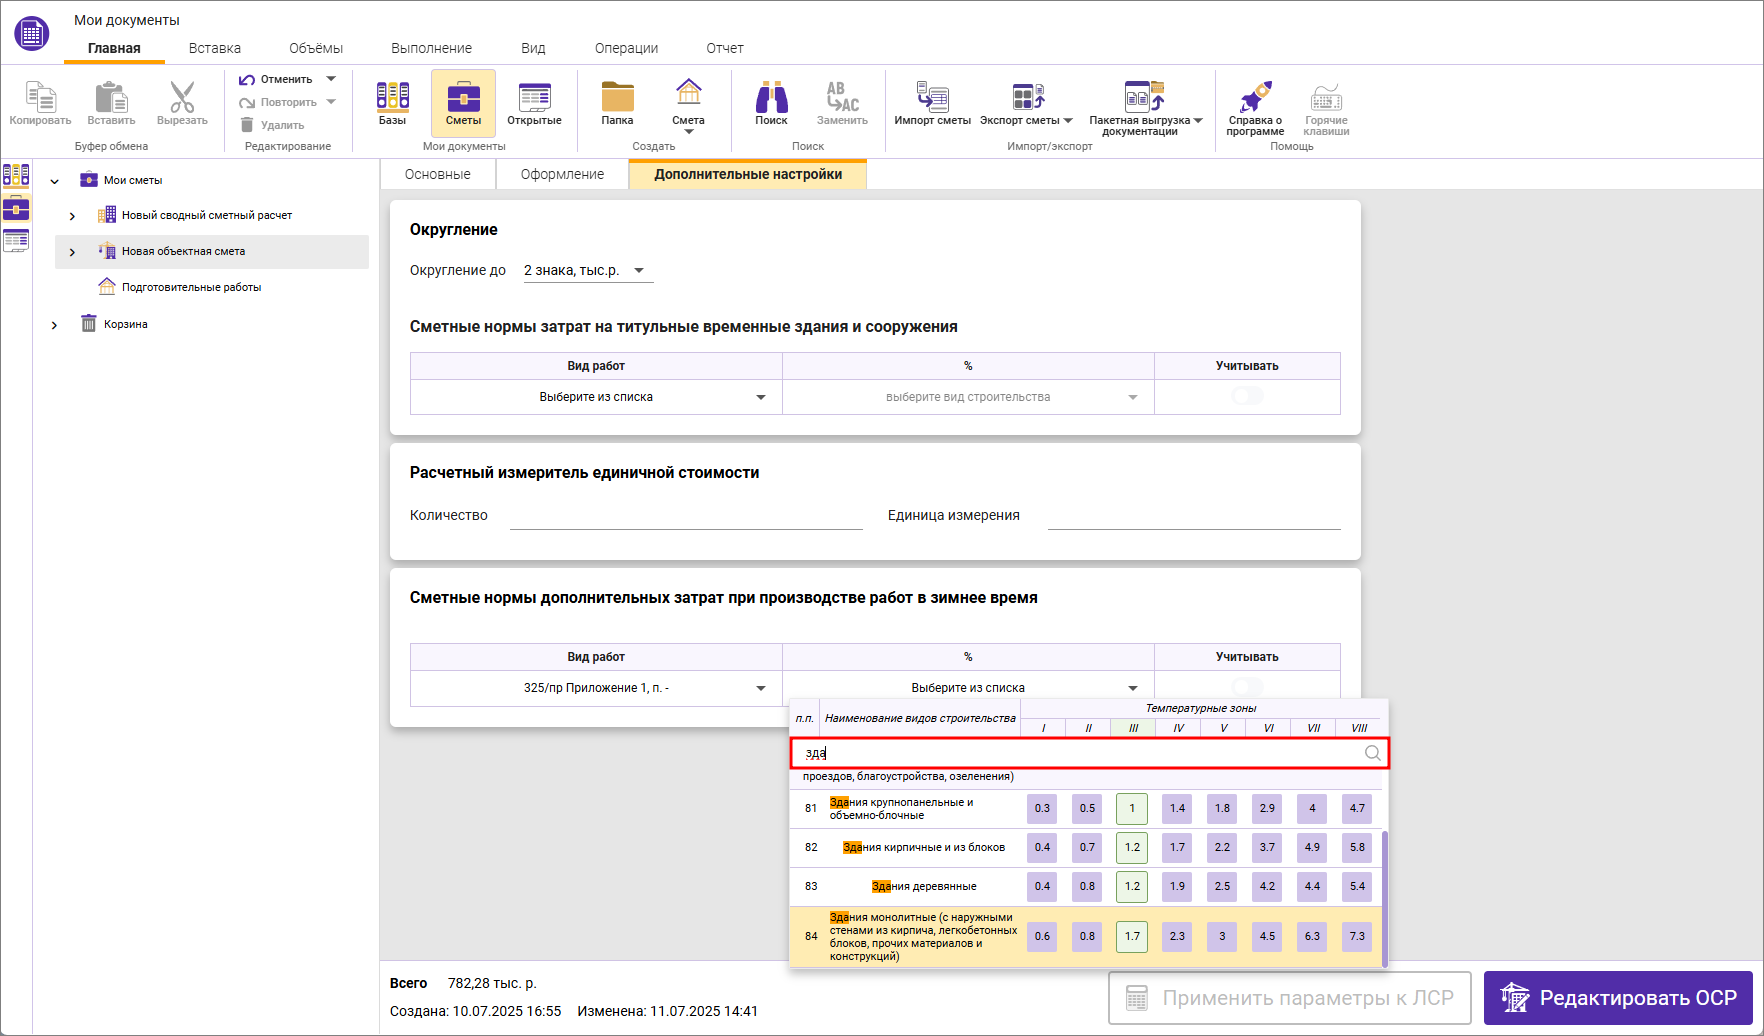
Task: Click the vertical scrollbar in the norms list
Action: (1385, 895)
